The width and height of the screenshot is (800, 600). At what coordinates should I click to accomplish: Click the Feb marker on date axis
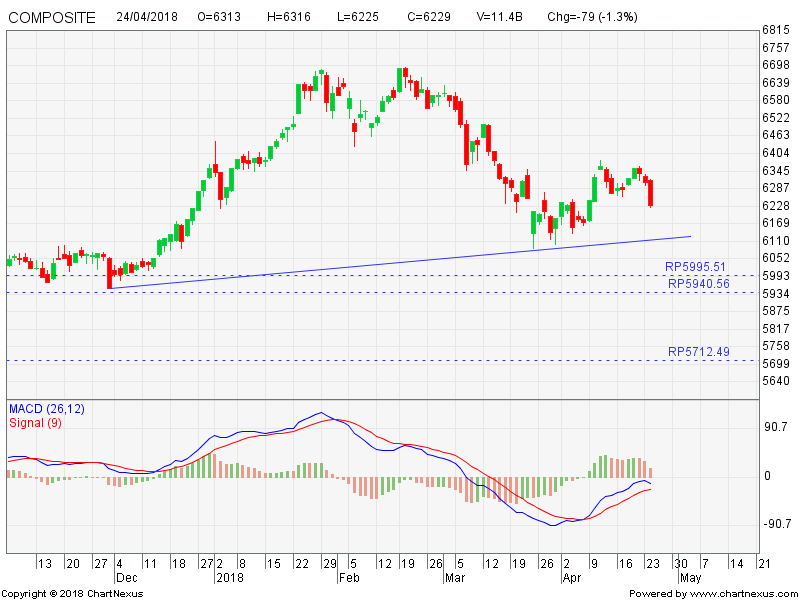348,578
